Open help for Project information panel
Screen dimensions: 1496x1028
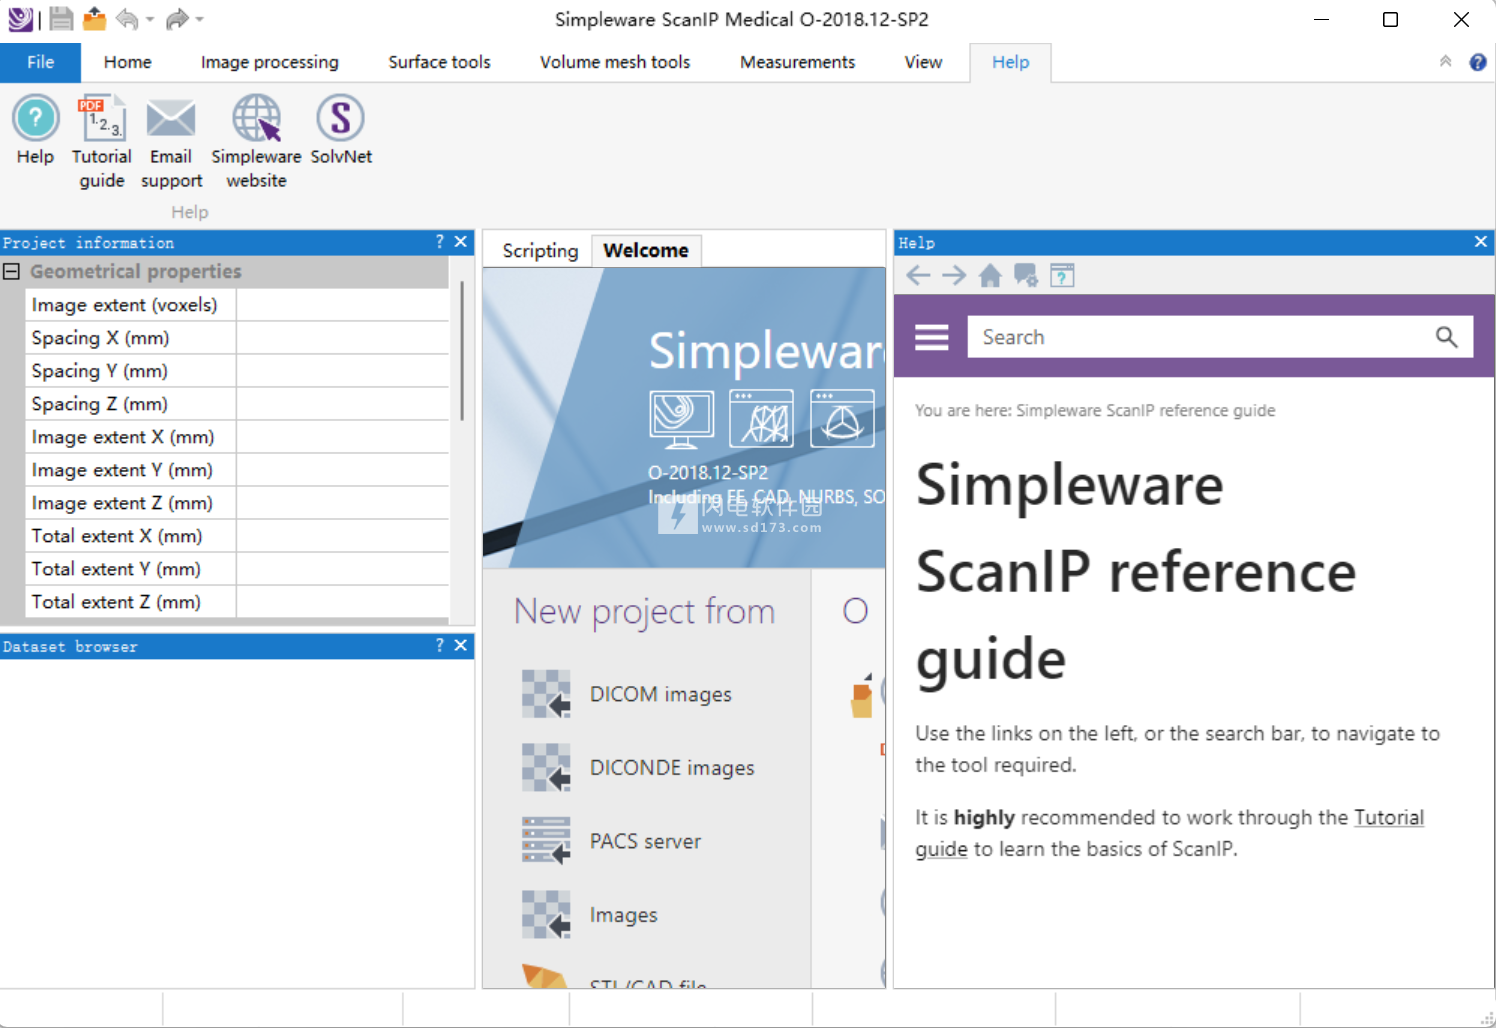coord(440,242)
